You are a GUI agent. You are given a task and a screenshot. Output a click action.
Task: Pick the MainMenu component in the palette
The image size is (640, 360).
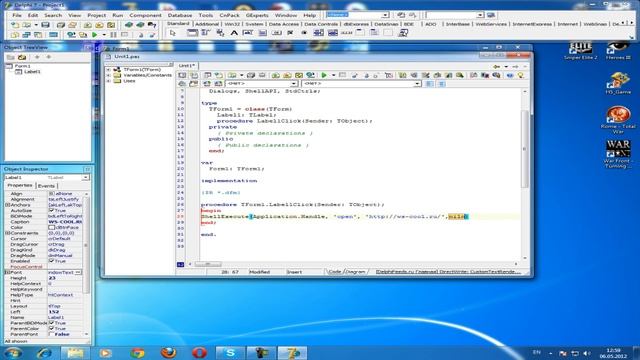coord(206,33)
